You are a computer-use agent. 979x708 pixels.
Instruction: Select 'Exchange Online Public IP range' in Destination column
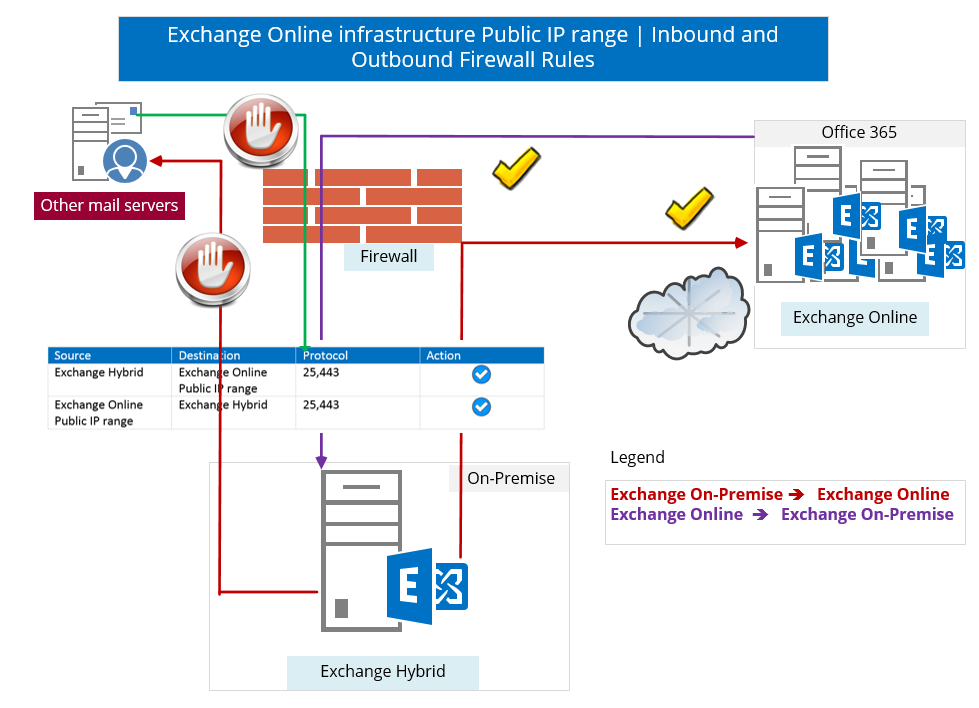tap(223, 380)
